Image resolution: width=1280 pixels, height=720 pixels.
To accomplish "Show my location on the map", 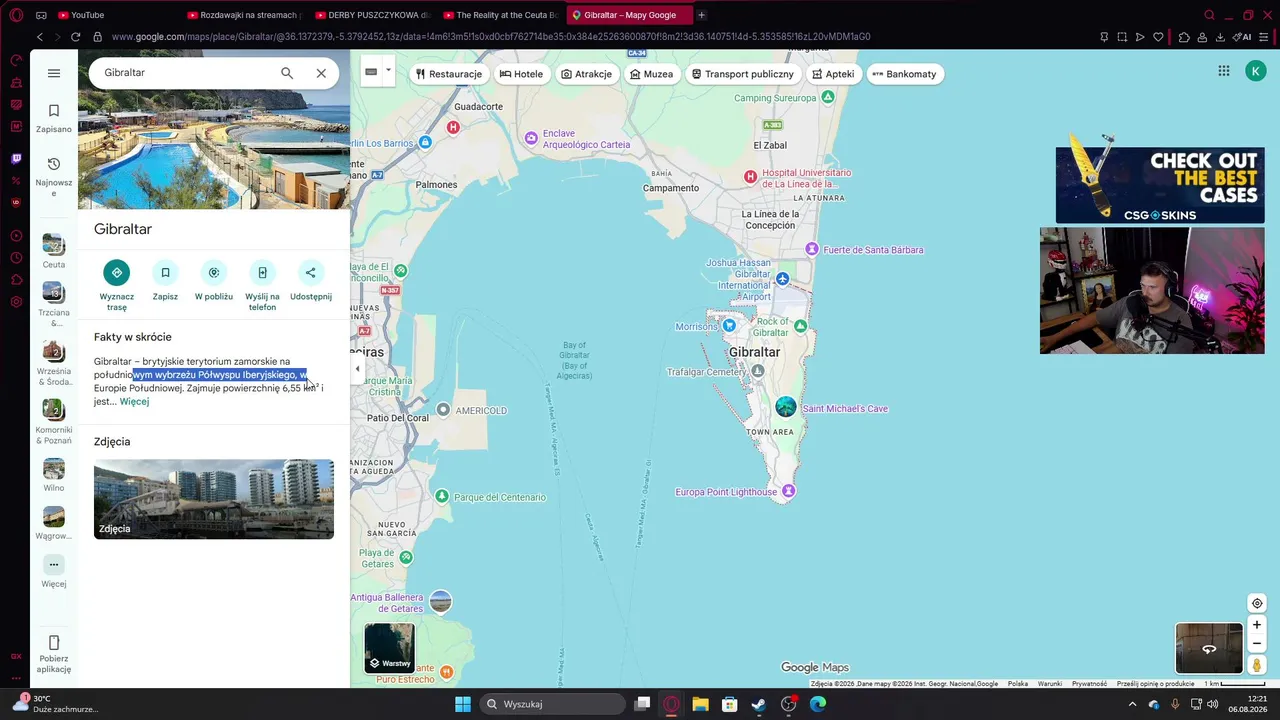I will [1257, 603].
